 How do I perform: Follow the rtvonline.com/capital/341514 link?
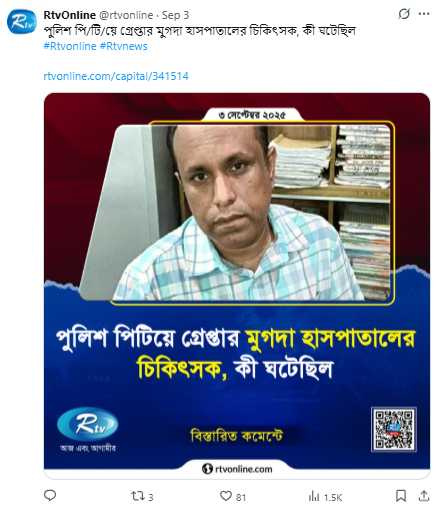tap(116, 76)
